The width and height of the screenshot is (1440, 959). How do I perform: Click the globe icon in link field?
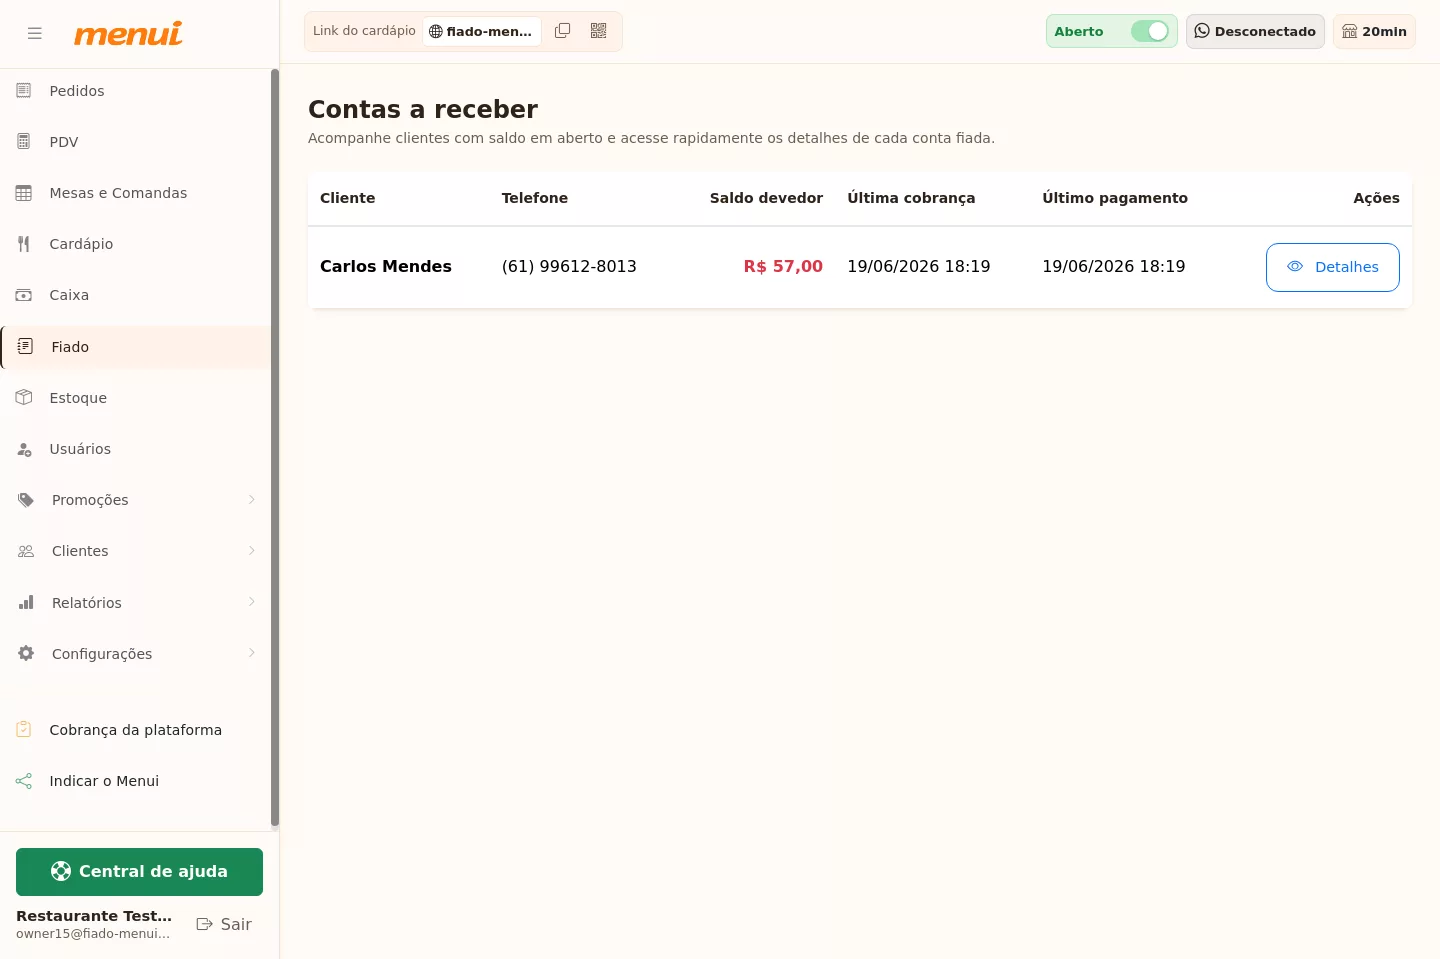tap(436, 32)
